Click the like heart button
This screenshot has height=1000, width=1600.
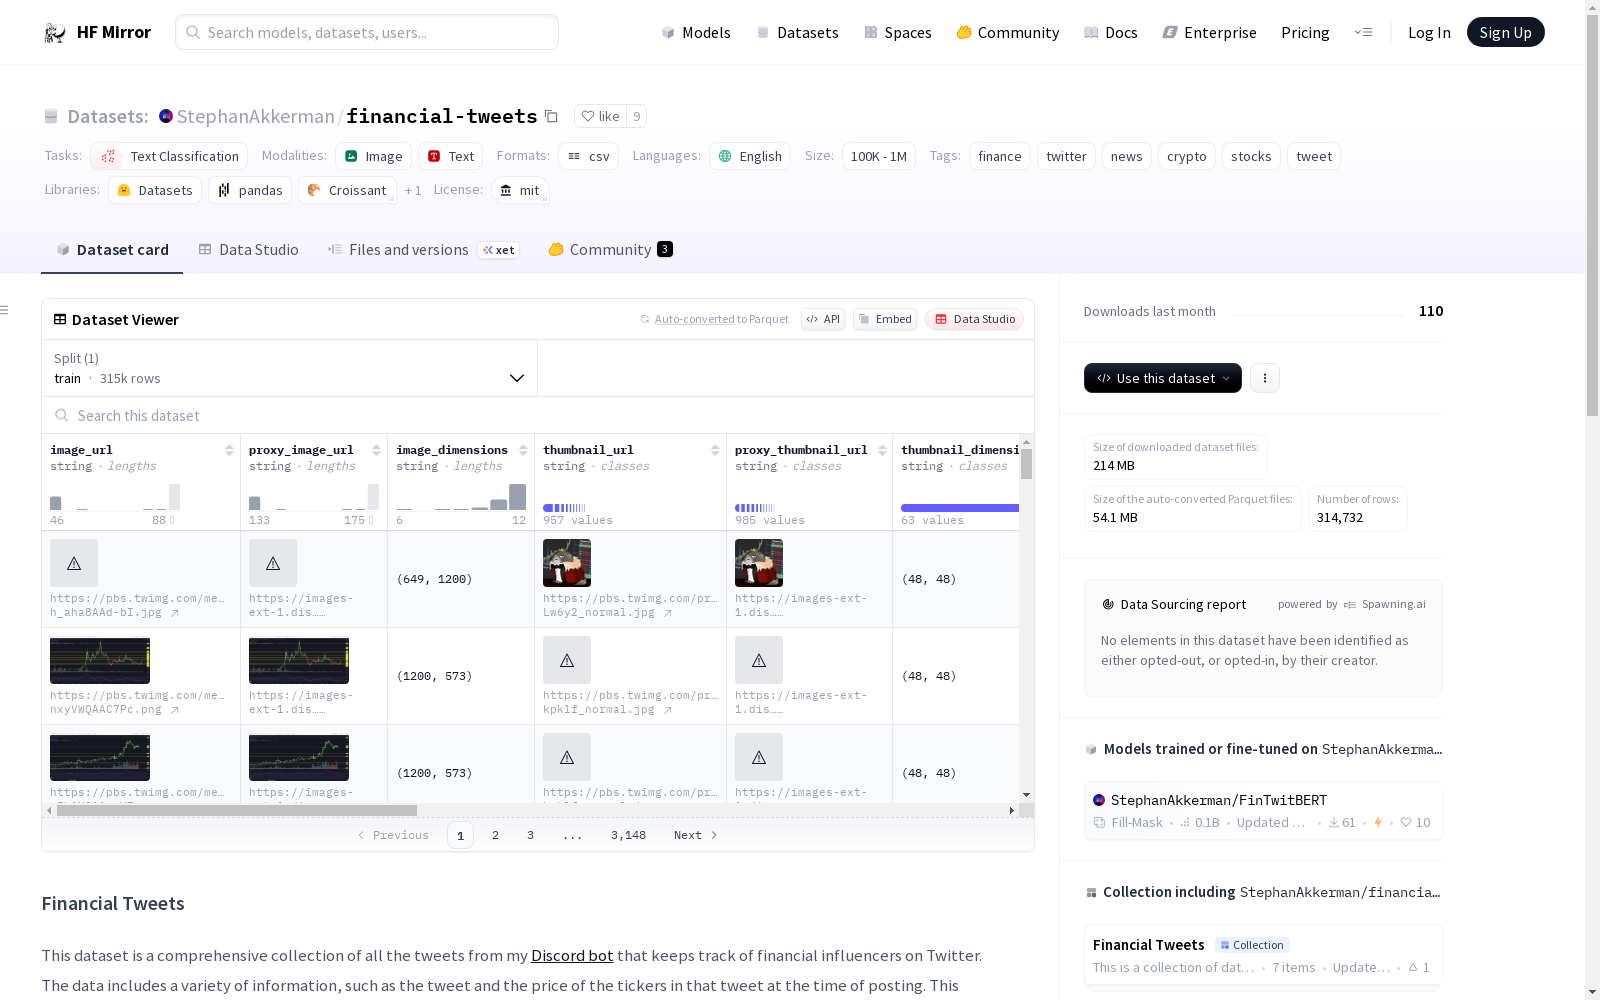(x=601, y=116)
